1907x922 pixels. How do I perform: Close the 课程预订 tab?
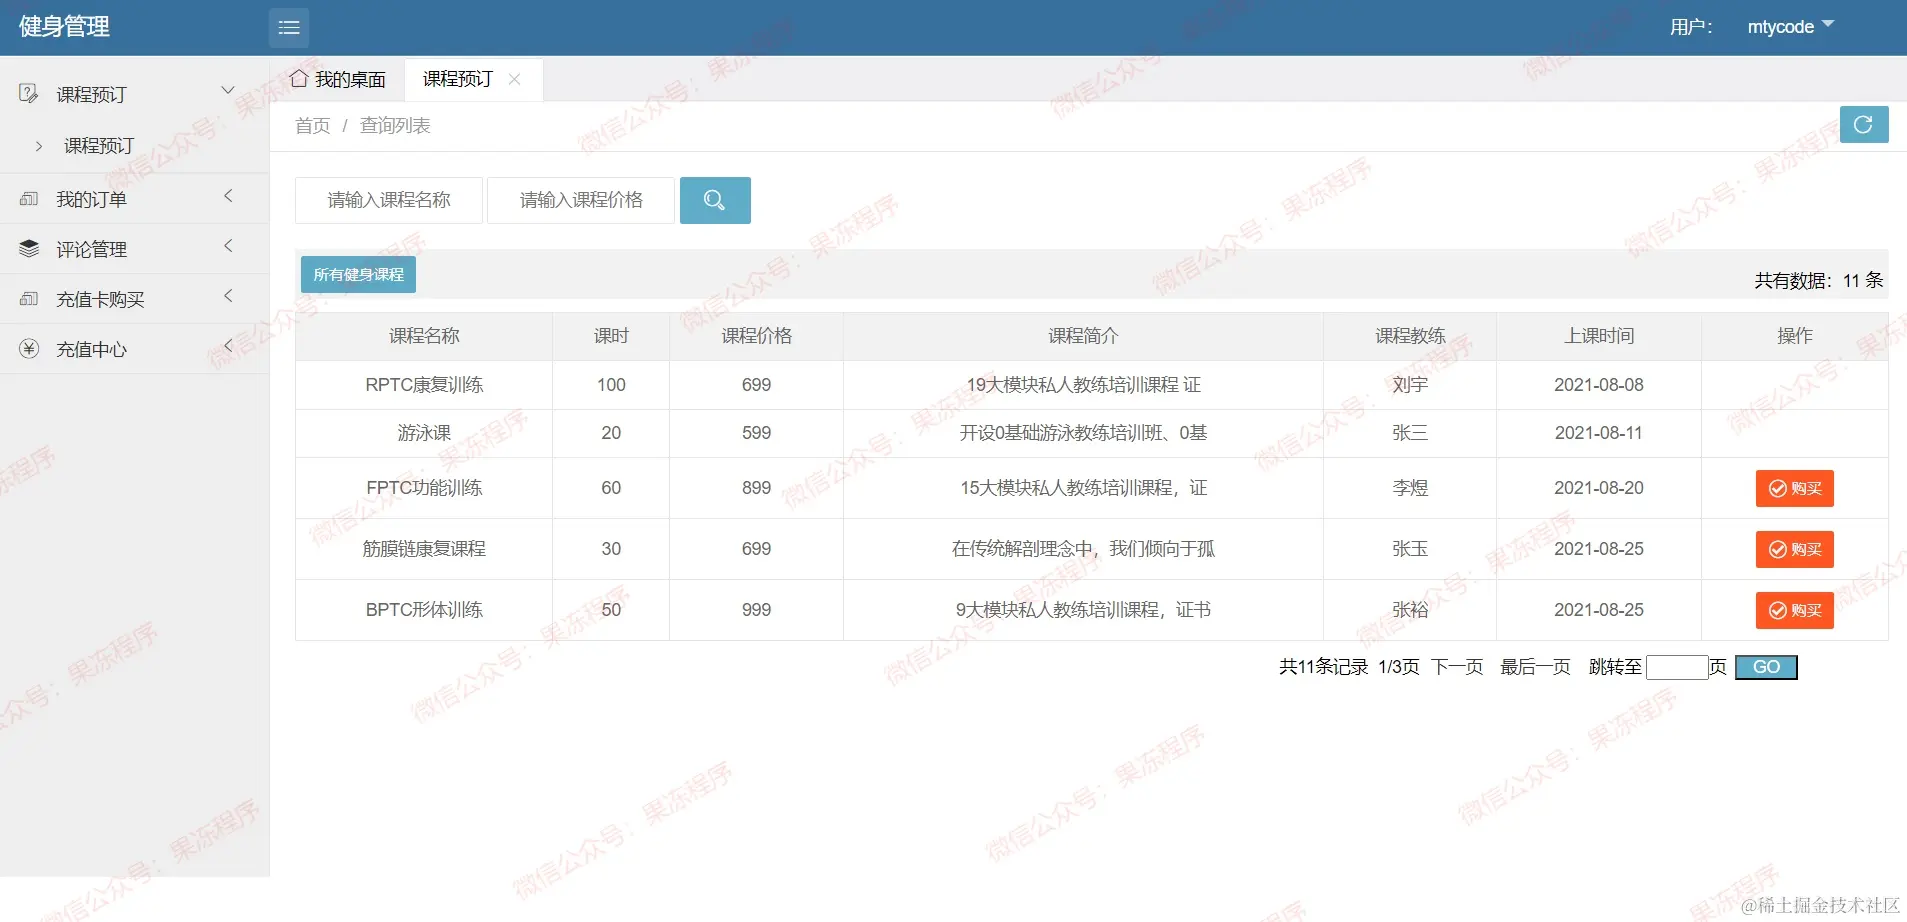tap(514, 79)
